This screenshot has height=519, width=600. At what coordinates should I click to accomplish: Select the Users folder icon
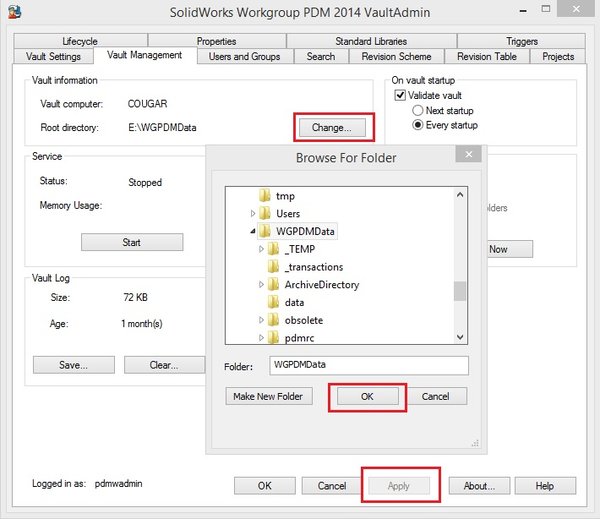[x=264, y=213]
